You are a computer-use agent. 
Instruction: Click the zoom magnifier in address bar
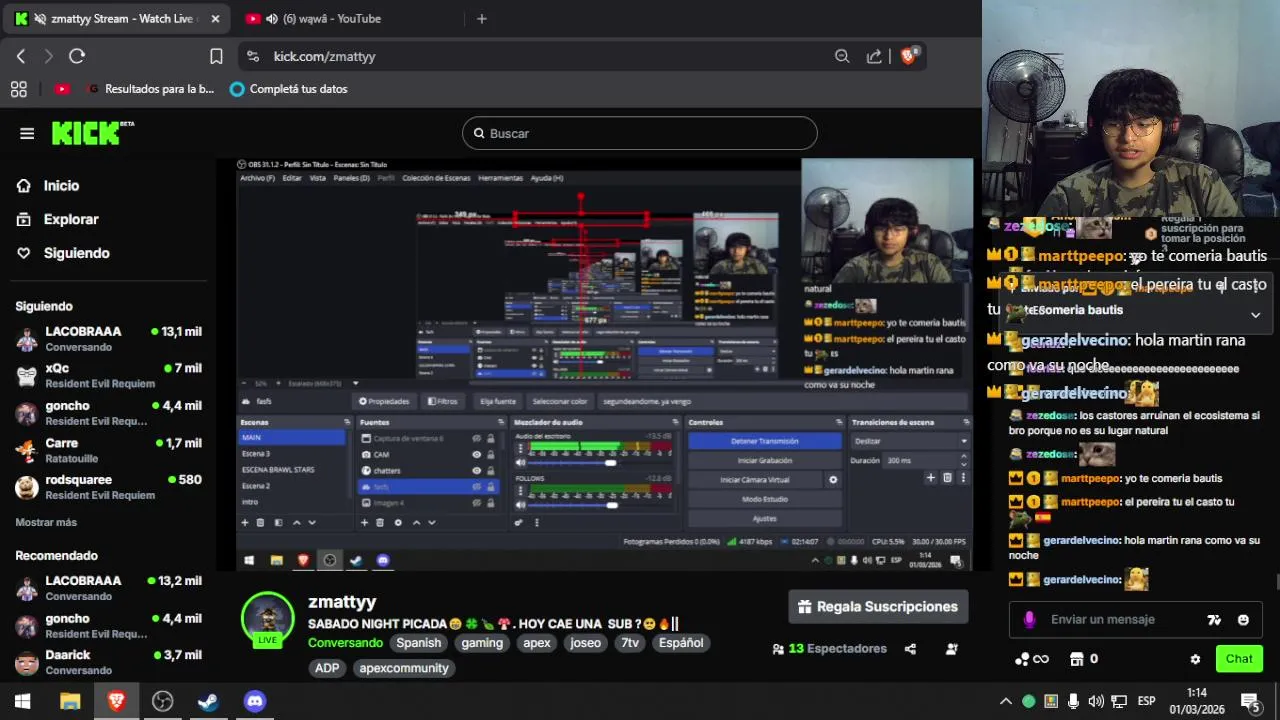tap(842, 56)
